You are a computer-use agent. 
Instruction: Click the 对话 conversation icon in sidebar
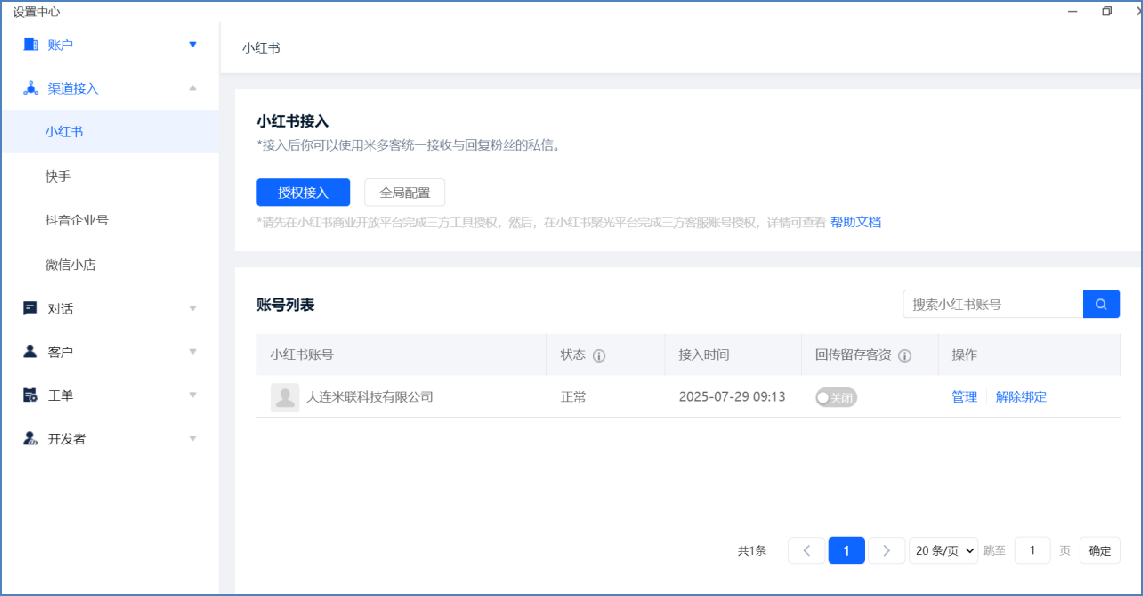click(x=30, y=308)
